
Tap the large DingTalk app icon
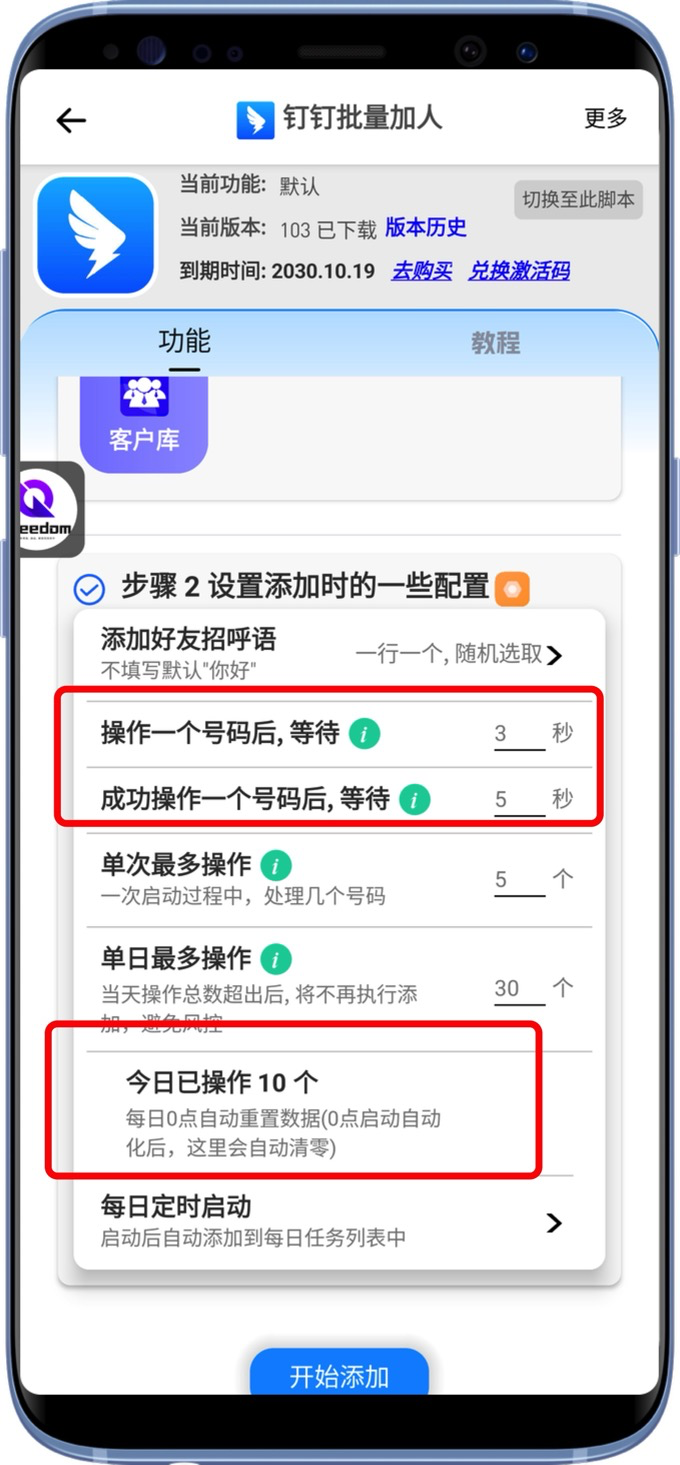(x=96, y=236)
